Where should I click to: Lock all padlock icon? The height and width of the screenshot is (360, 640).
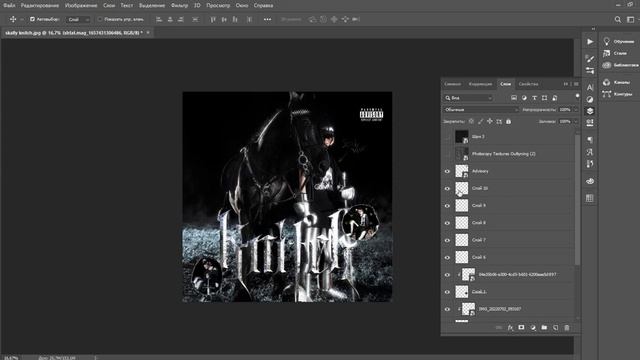(508, 121)
